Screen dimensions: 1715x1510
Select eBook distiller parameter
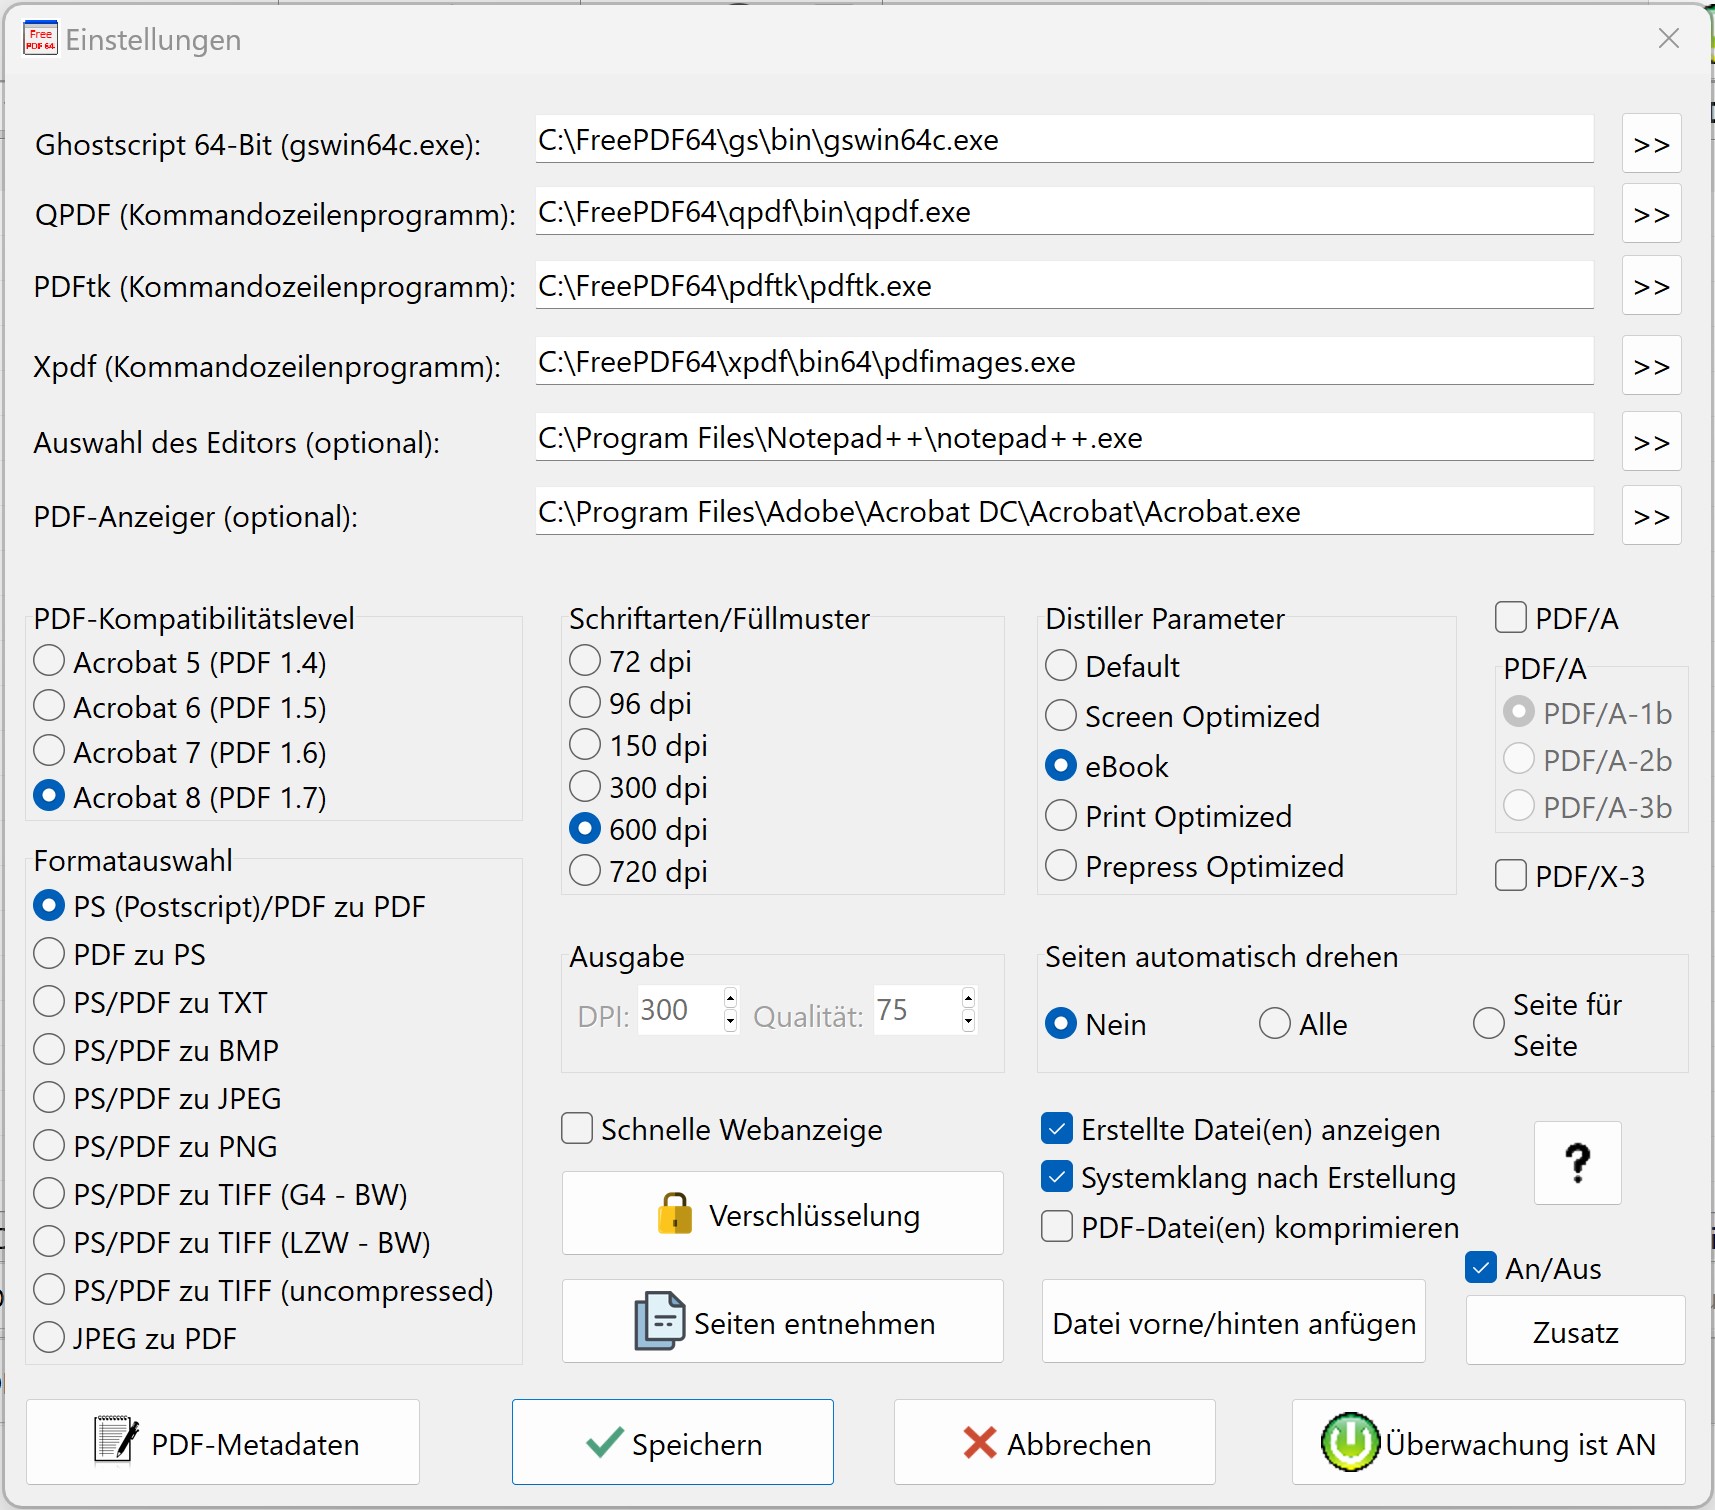click(1106, 766)
